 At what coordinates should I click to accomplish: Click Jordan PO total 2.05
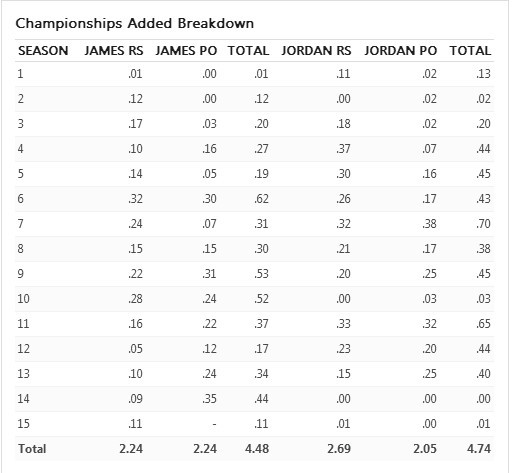click(425, 449)
